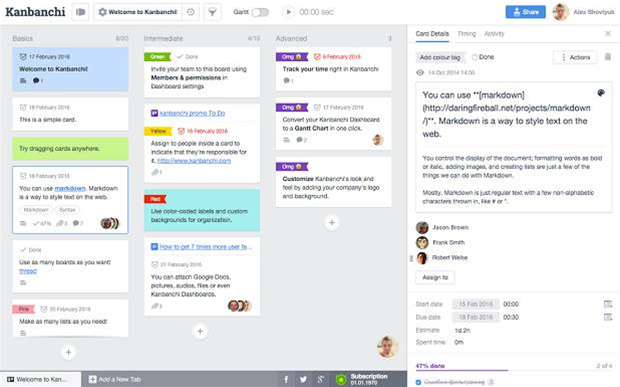
Task: Switch to the Activity tab
Action: pyautogui.click(x=494, y=34)
